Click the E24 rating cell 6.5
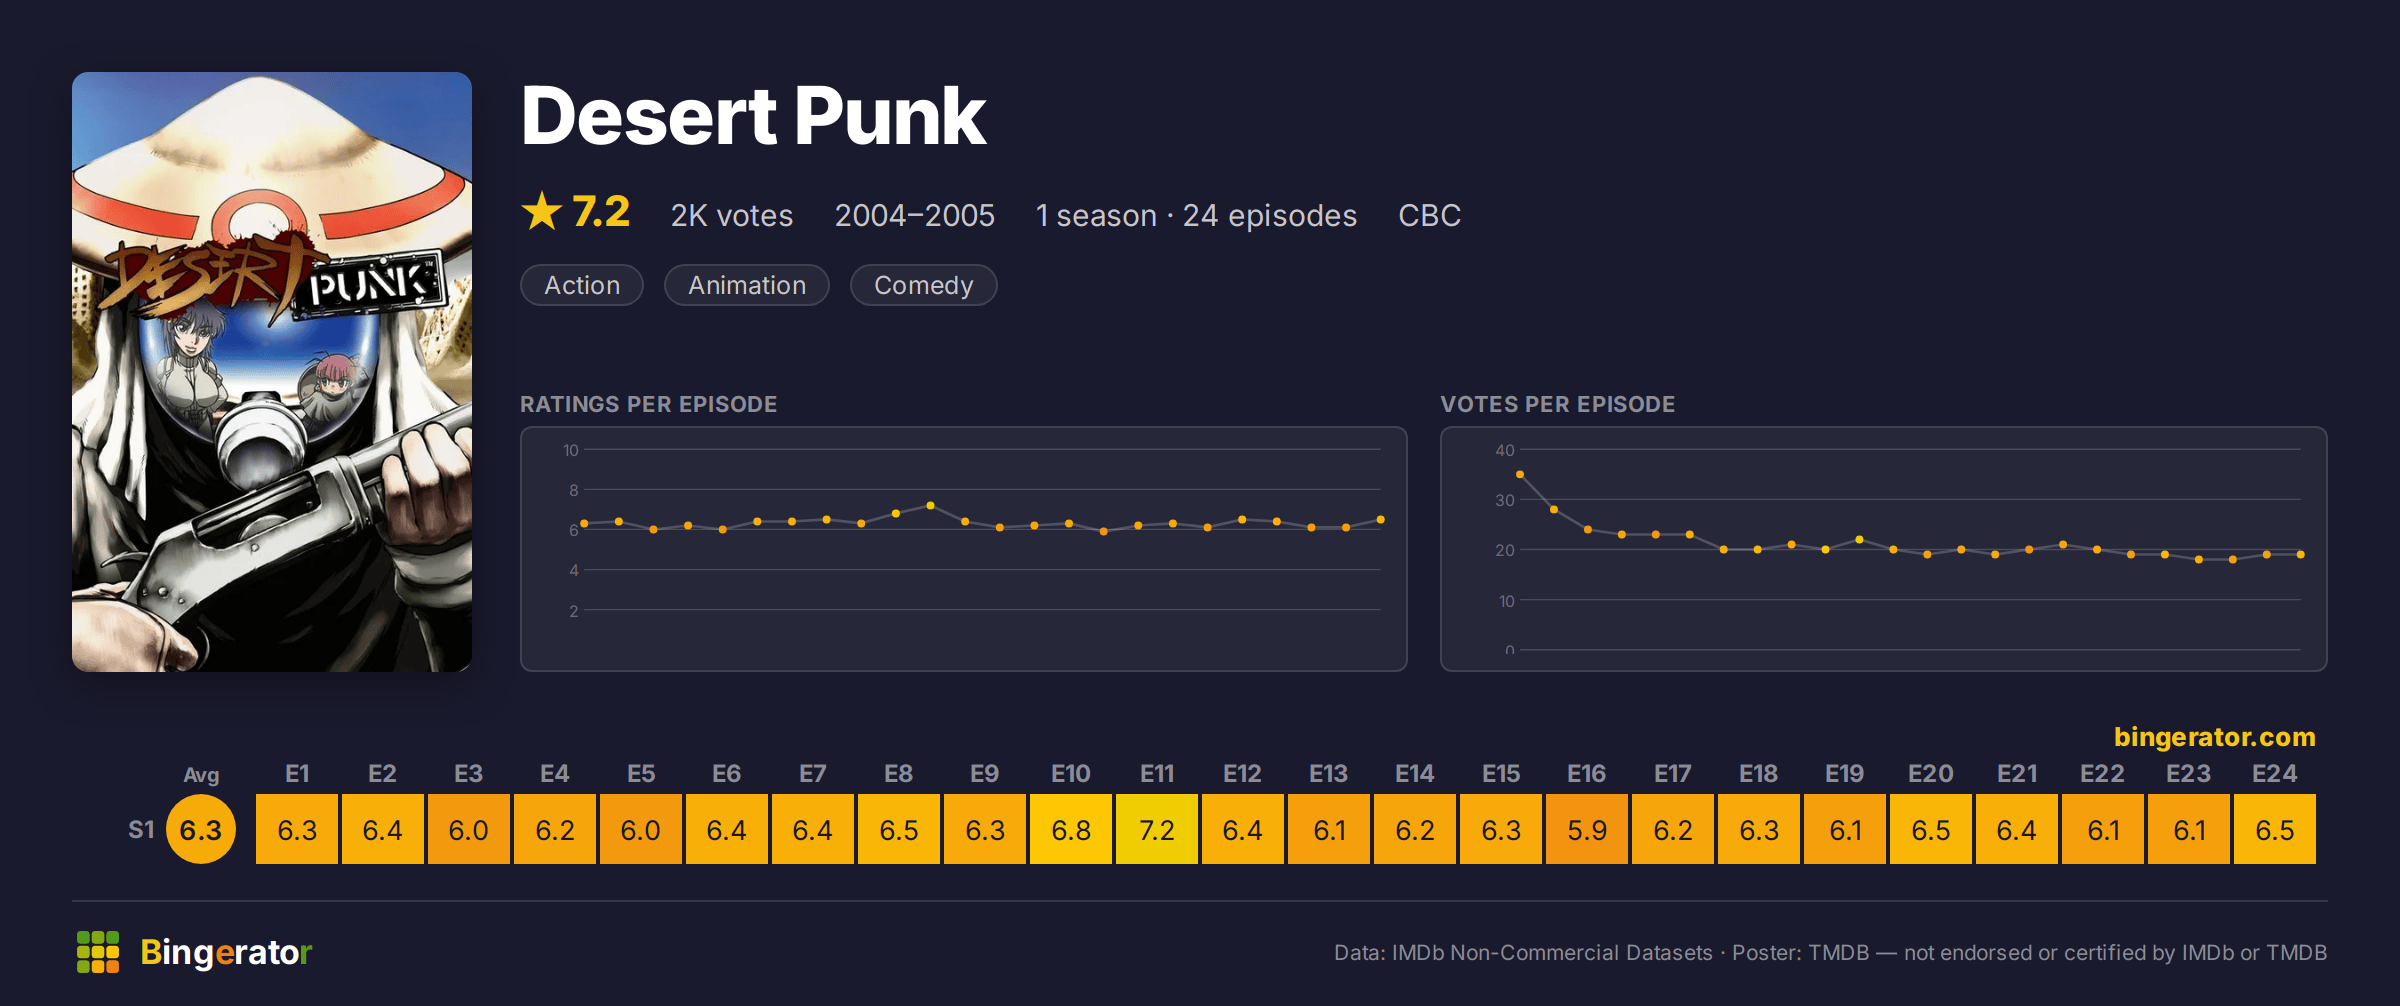The image size is (2400, 1006). click(2275, 829)
